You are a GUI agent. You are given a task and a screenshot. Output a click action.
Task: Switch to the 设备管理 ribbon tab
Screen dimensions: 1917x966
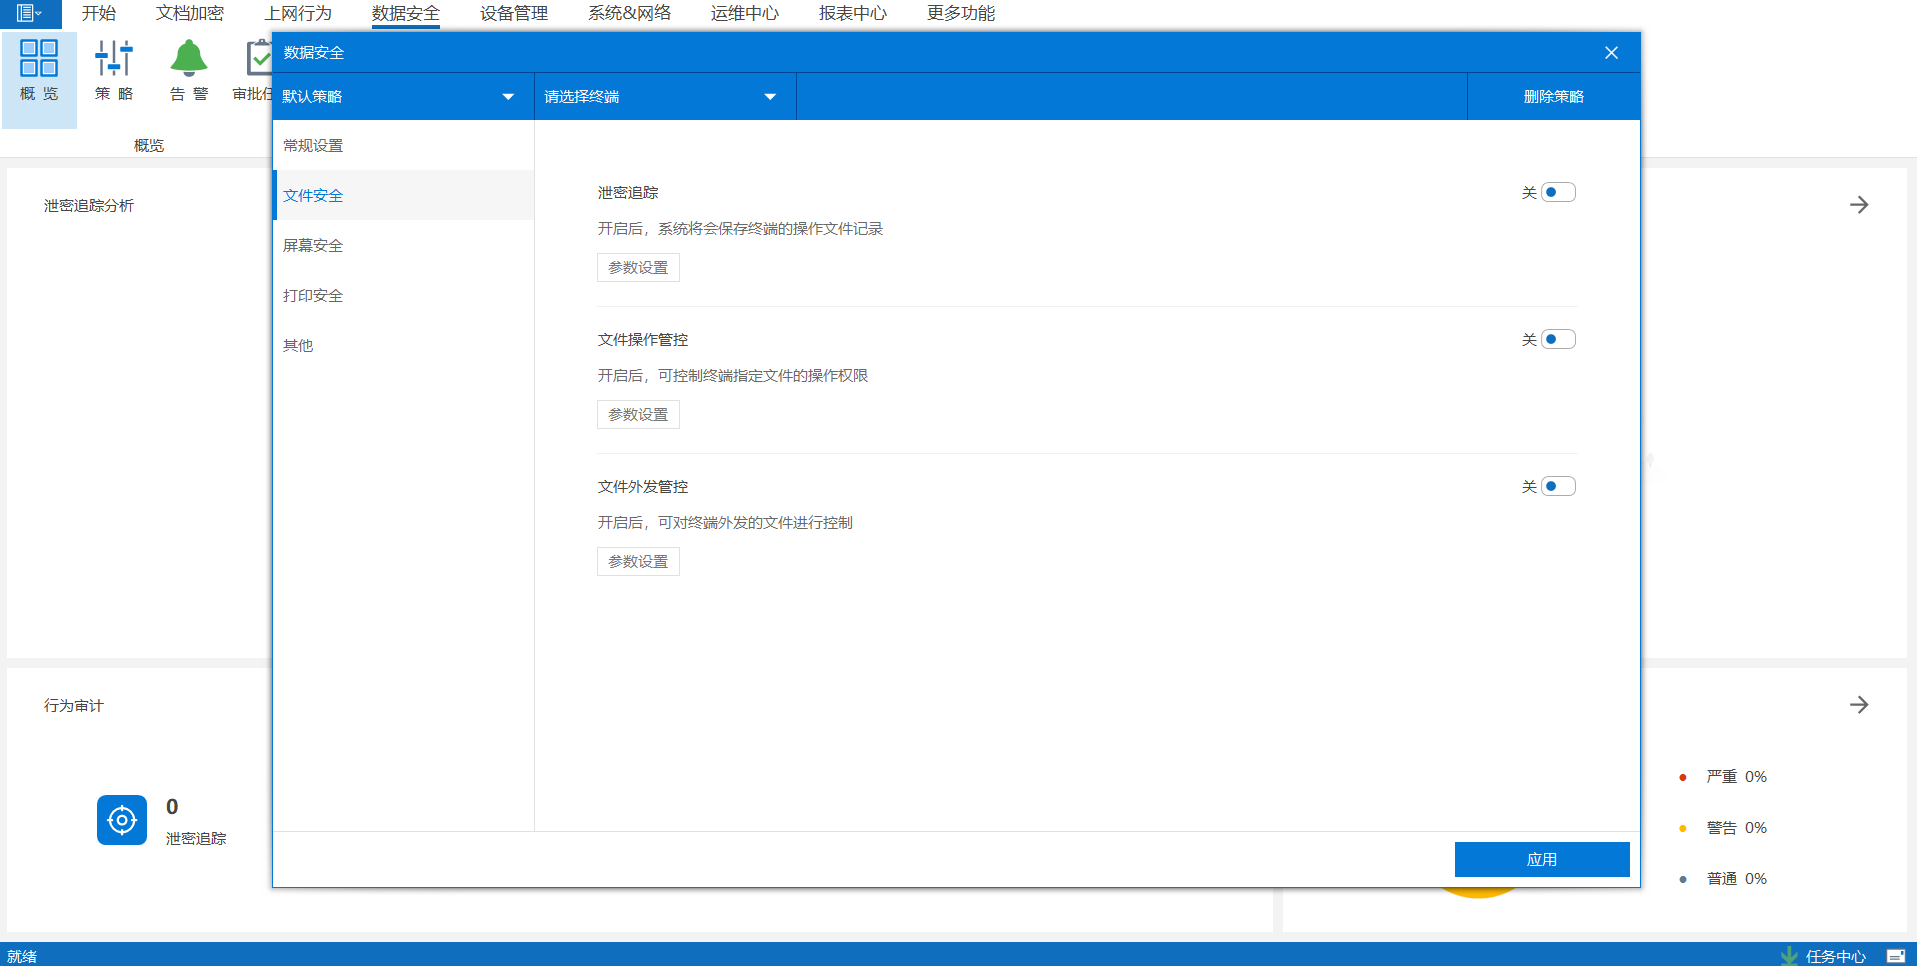(512, 13)
